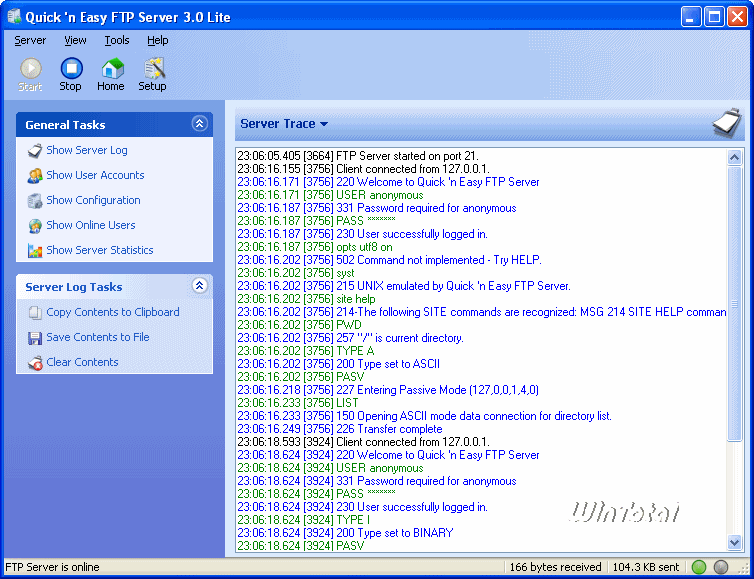Image resolution: width=754 pixels, height=579 pixels.
Task: Select the 'FTP Server started on port 21' line
Action: pyautogui.click(x=358, y=156)
